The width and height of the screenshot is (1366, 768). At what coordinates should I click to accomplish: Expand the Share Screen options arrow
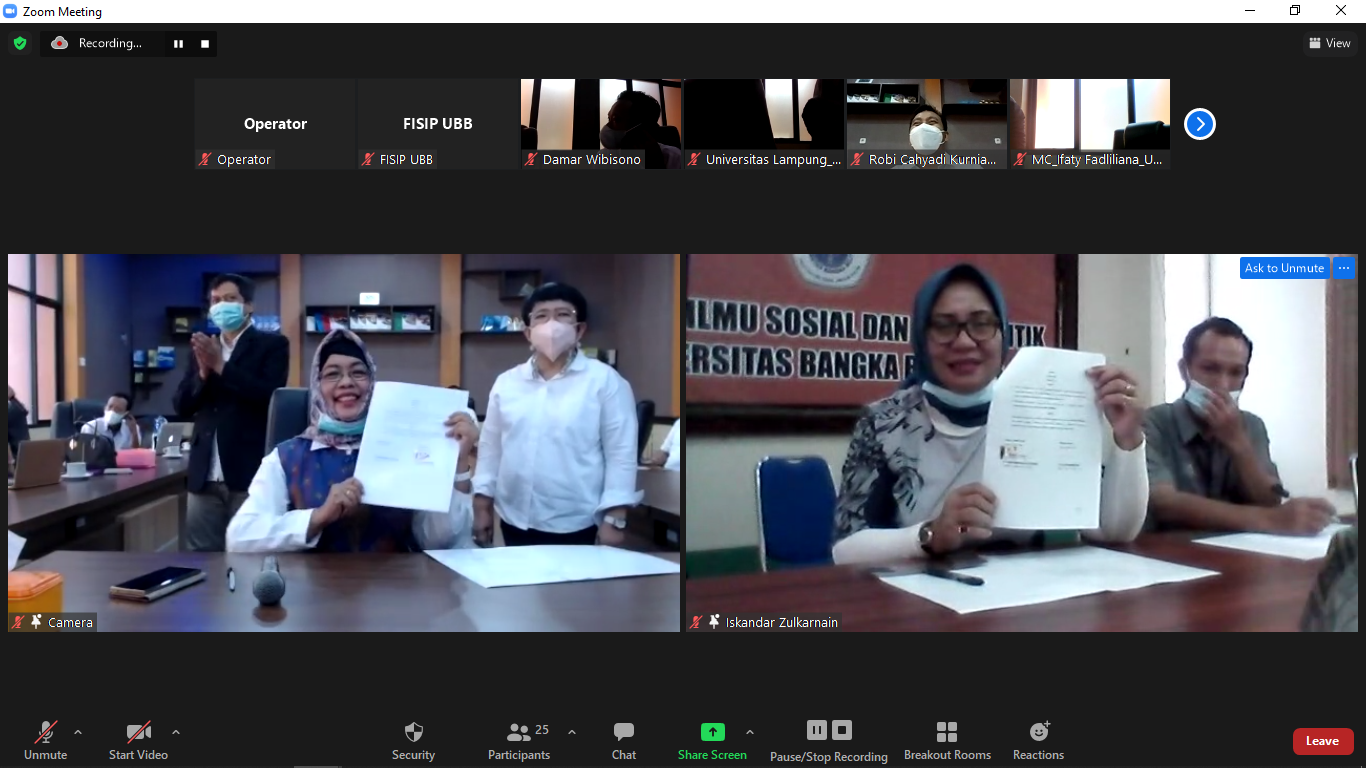[750, 732]
